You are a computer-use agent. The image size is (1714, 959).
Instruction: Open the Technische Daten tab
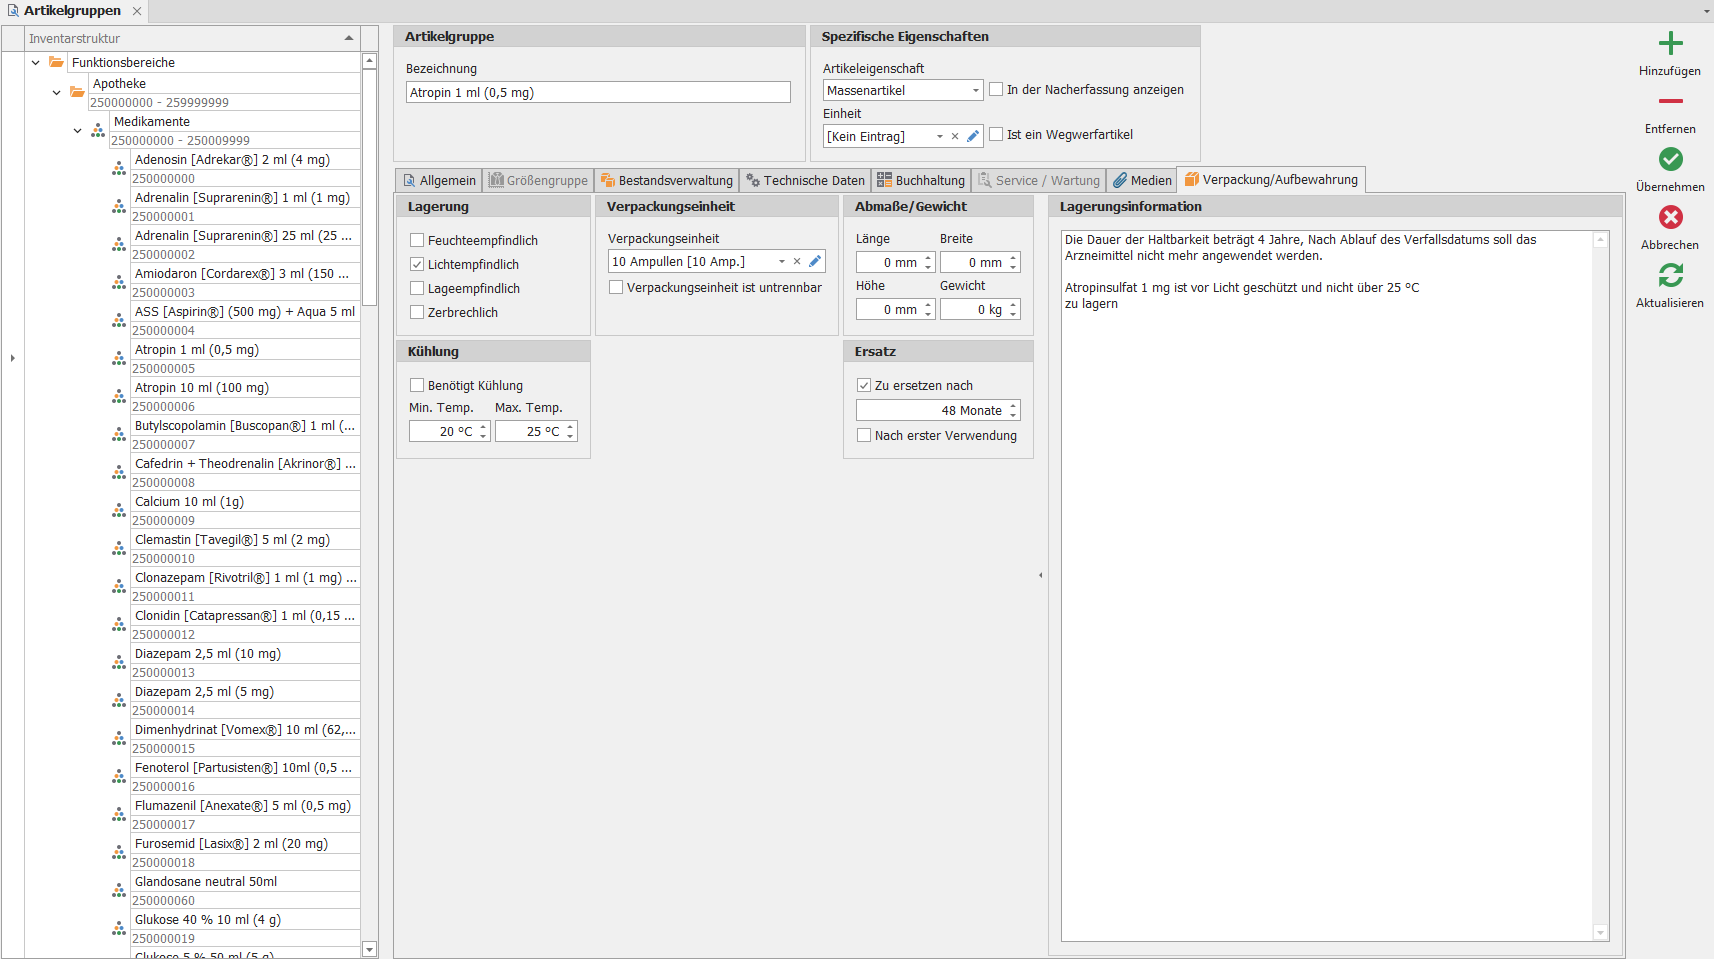point(805,181)
